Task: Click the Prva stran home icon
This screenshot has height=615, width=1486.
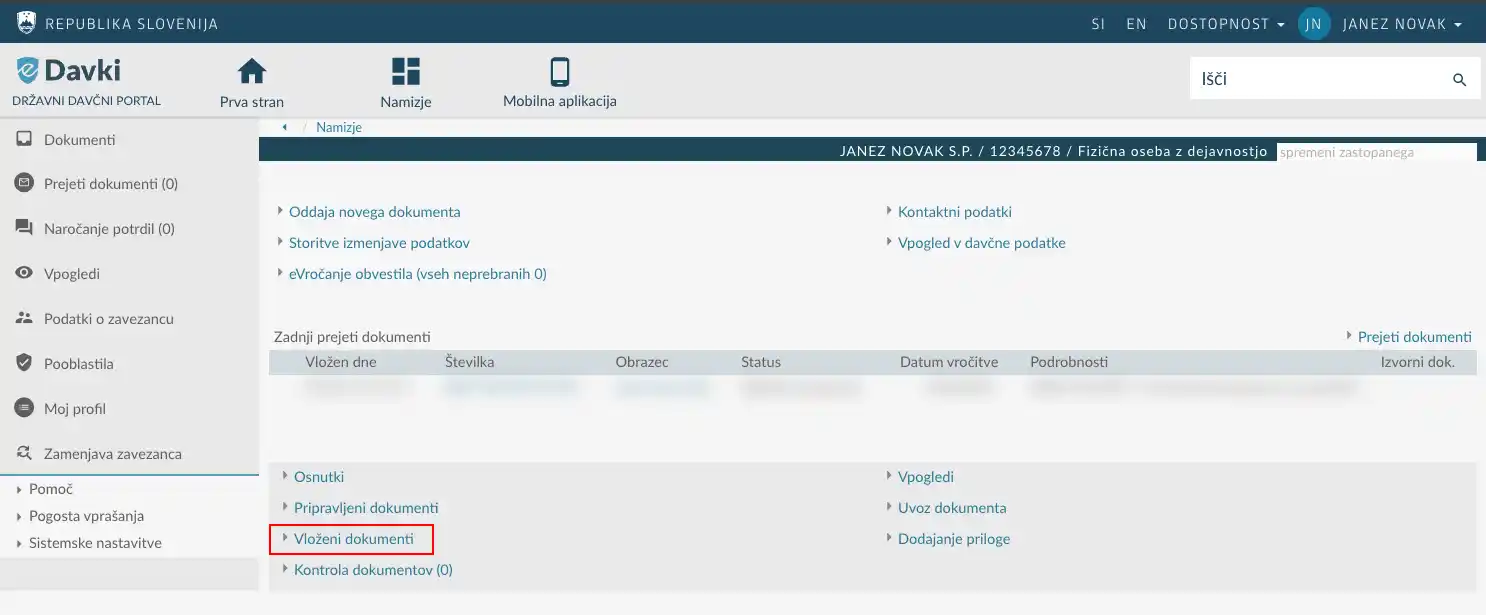Action: [x=252, y=72]
